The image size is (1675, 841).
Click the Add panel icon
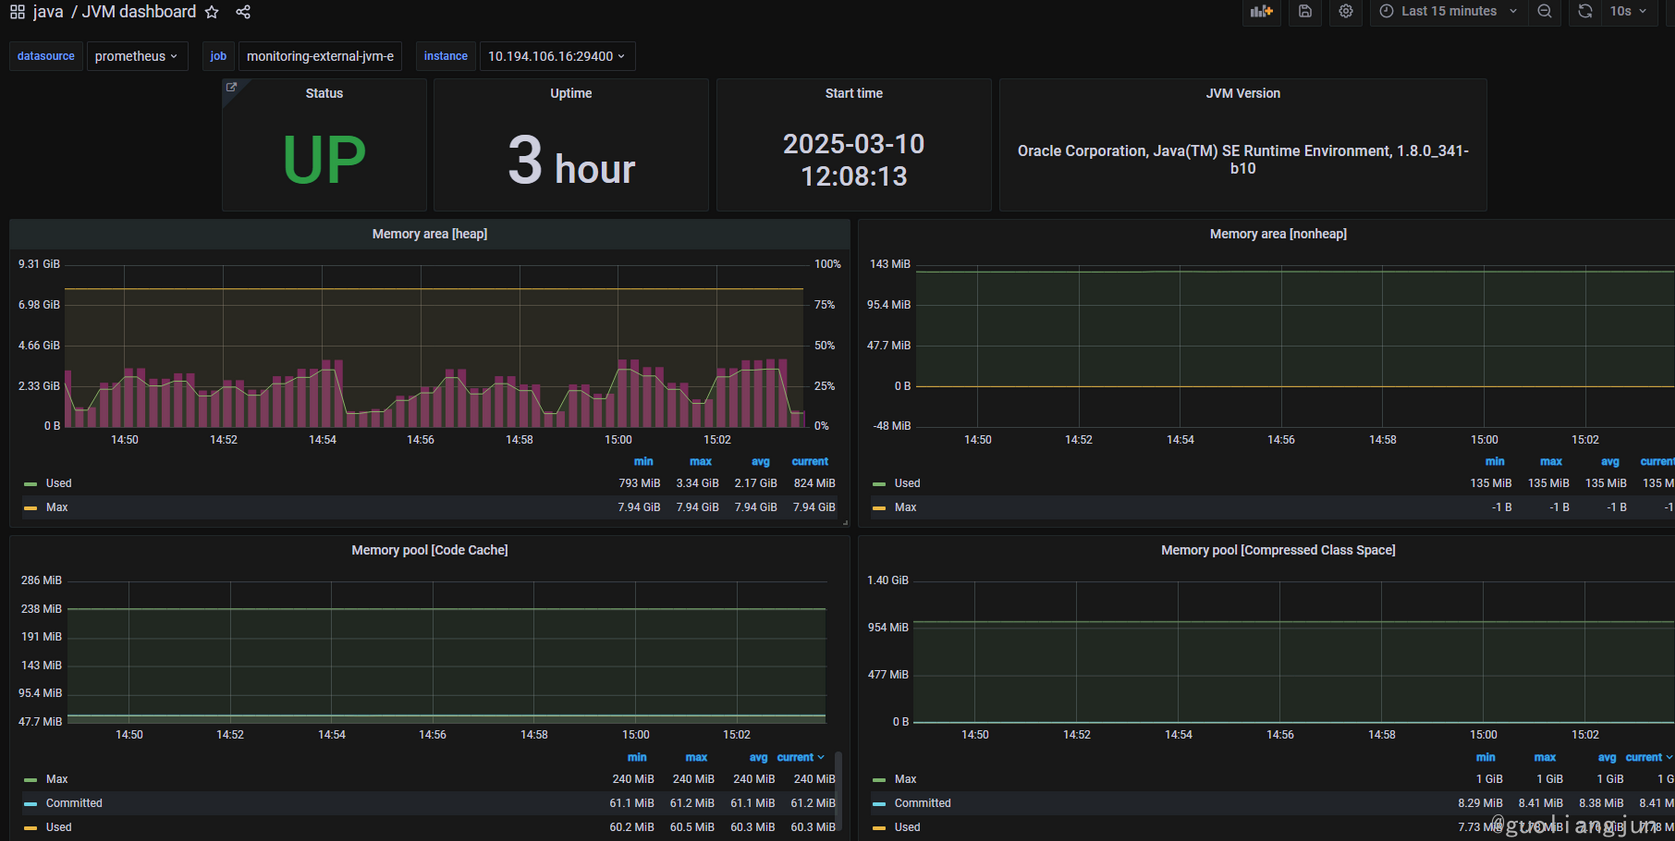pos(1261,12)
